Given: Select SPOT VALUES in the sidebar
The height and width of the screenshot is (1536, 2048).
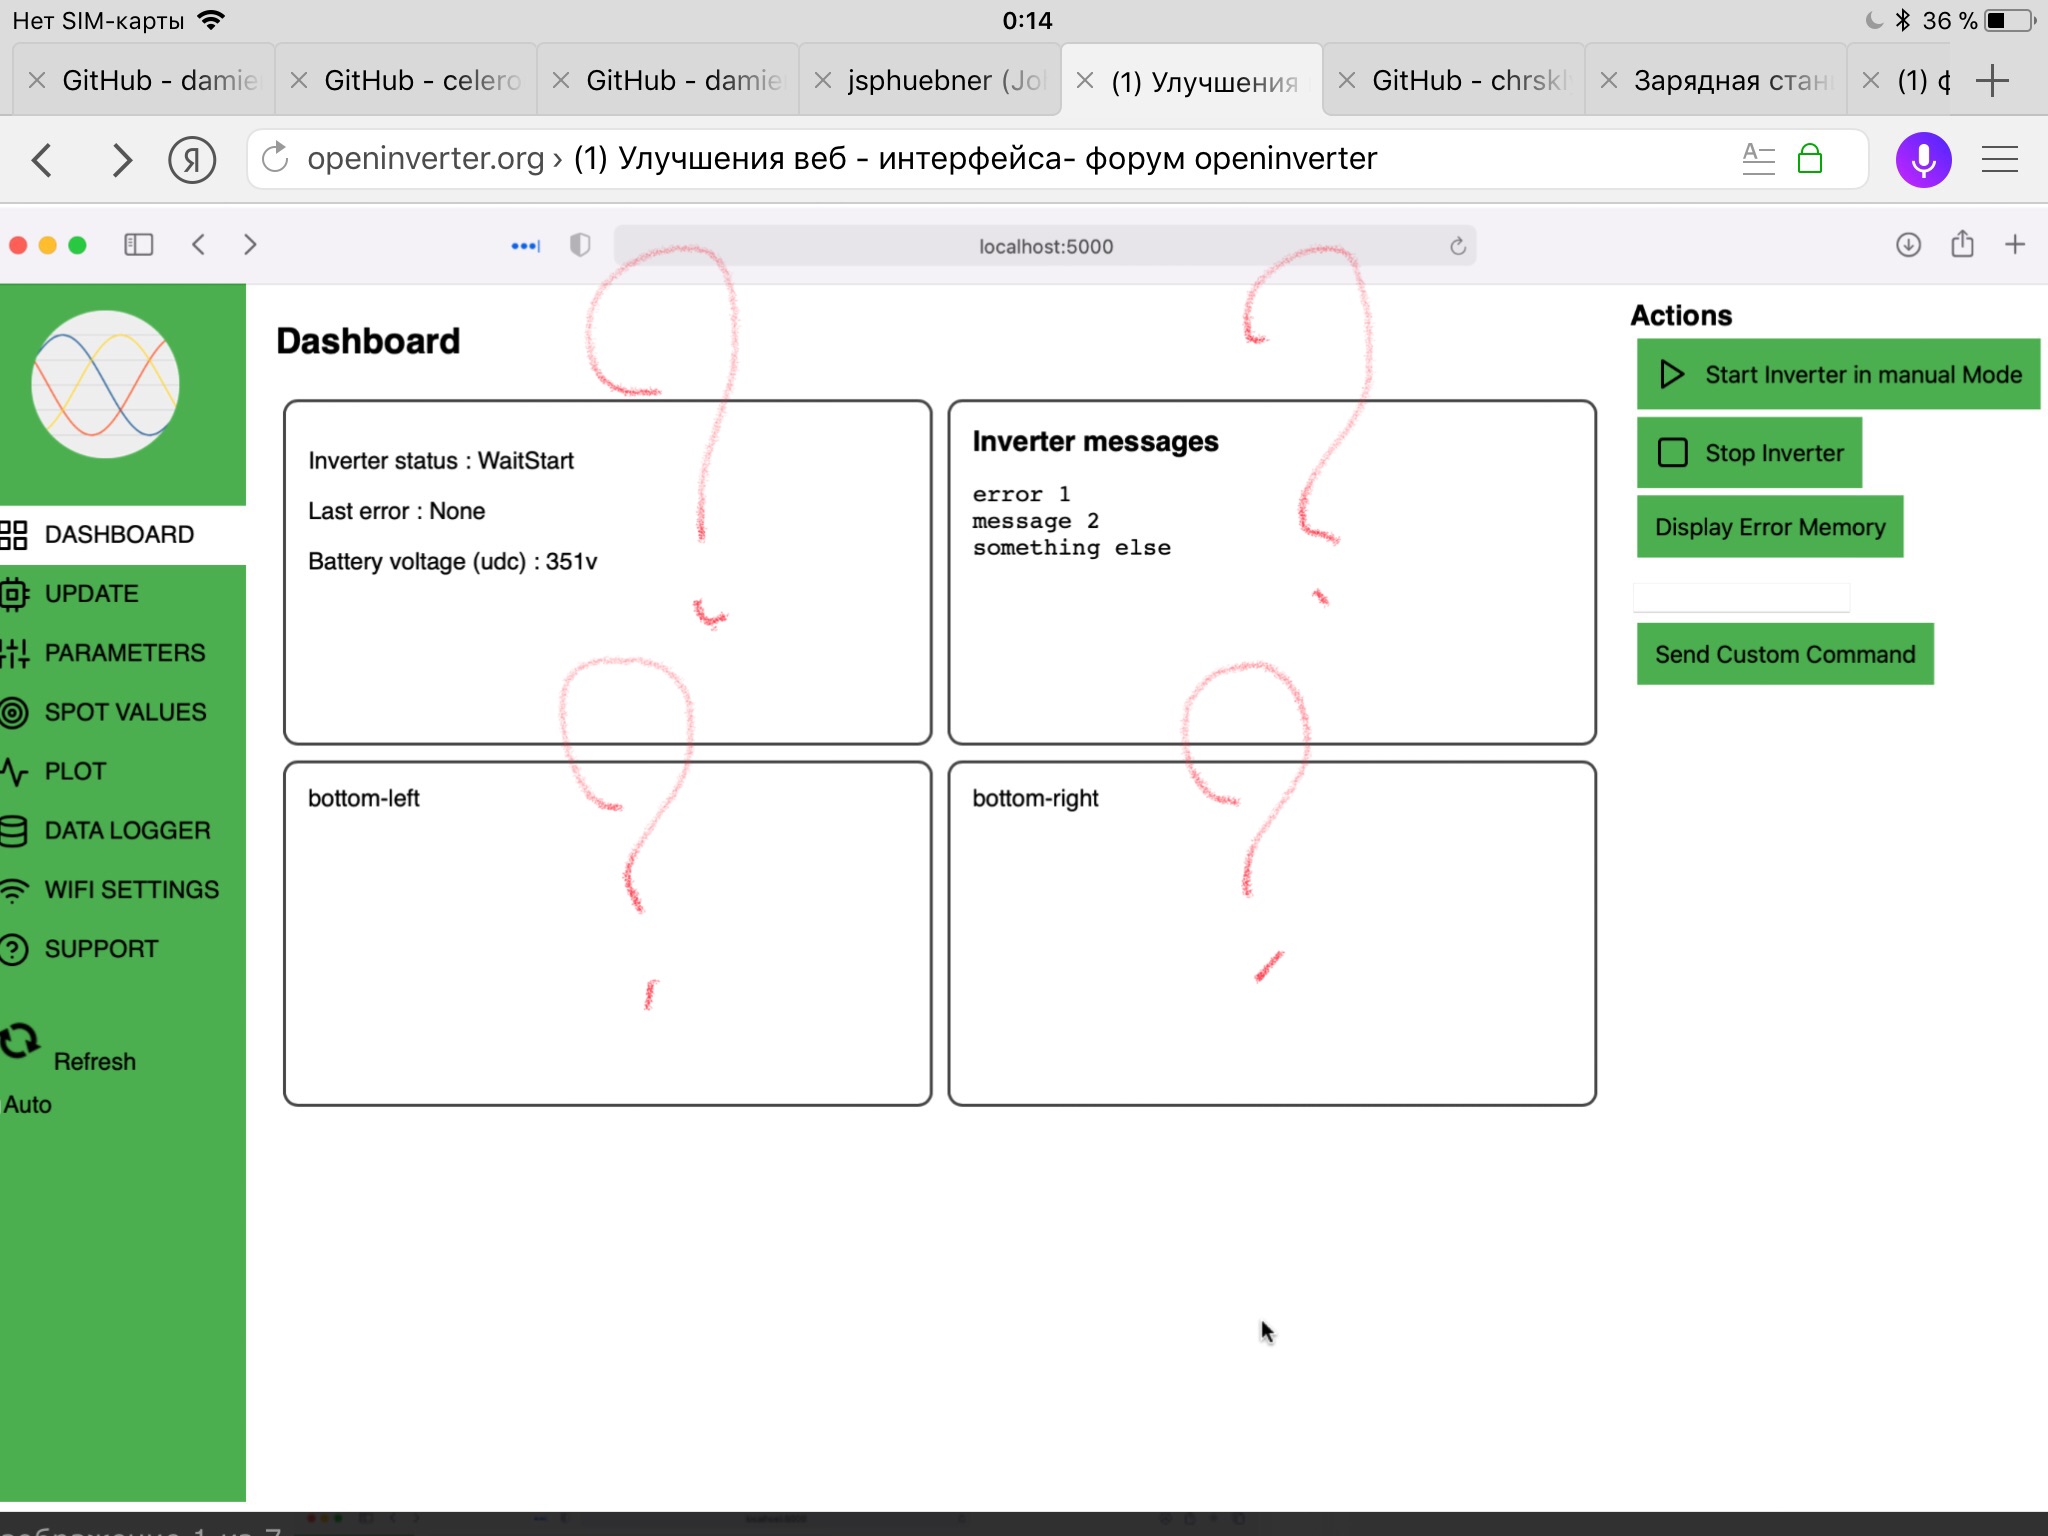Looking at the screenshot, I should (124, 712).
